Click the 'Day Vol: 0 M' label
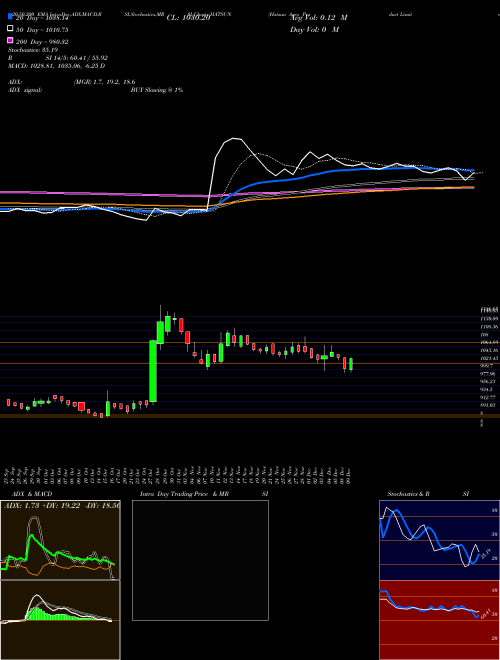Screen dimensions: 500x660 pos(314,29)
